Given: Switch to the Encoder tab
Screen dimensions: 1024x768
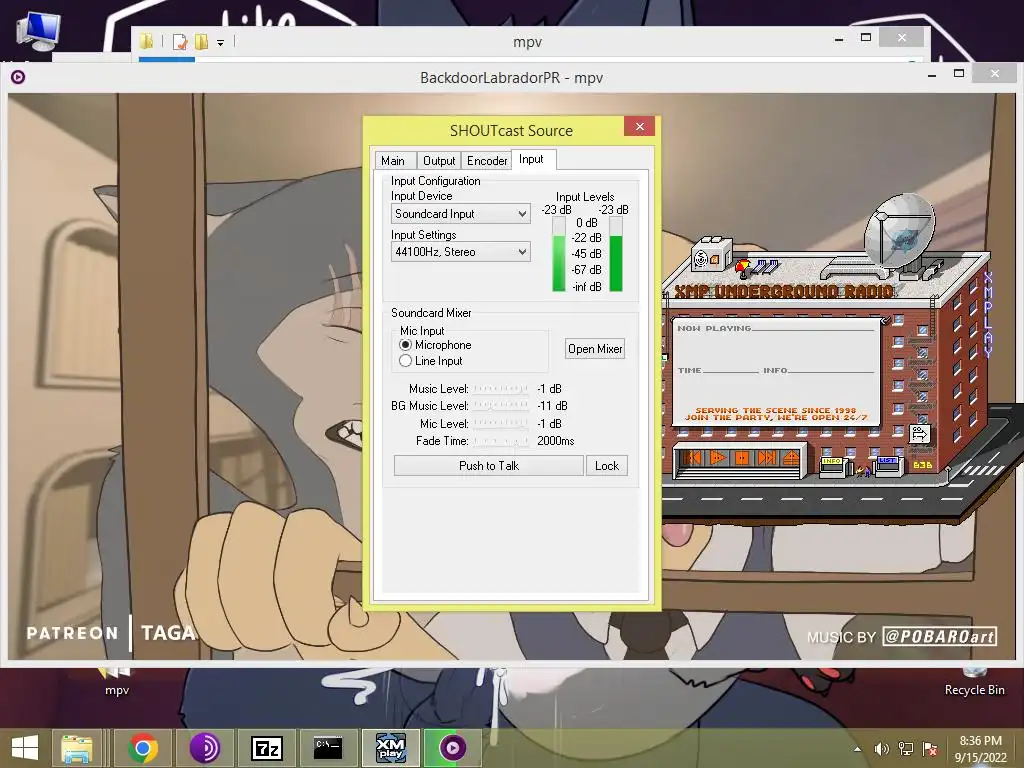Looking at the screenshot, I should 487,161.
